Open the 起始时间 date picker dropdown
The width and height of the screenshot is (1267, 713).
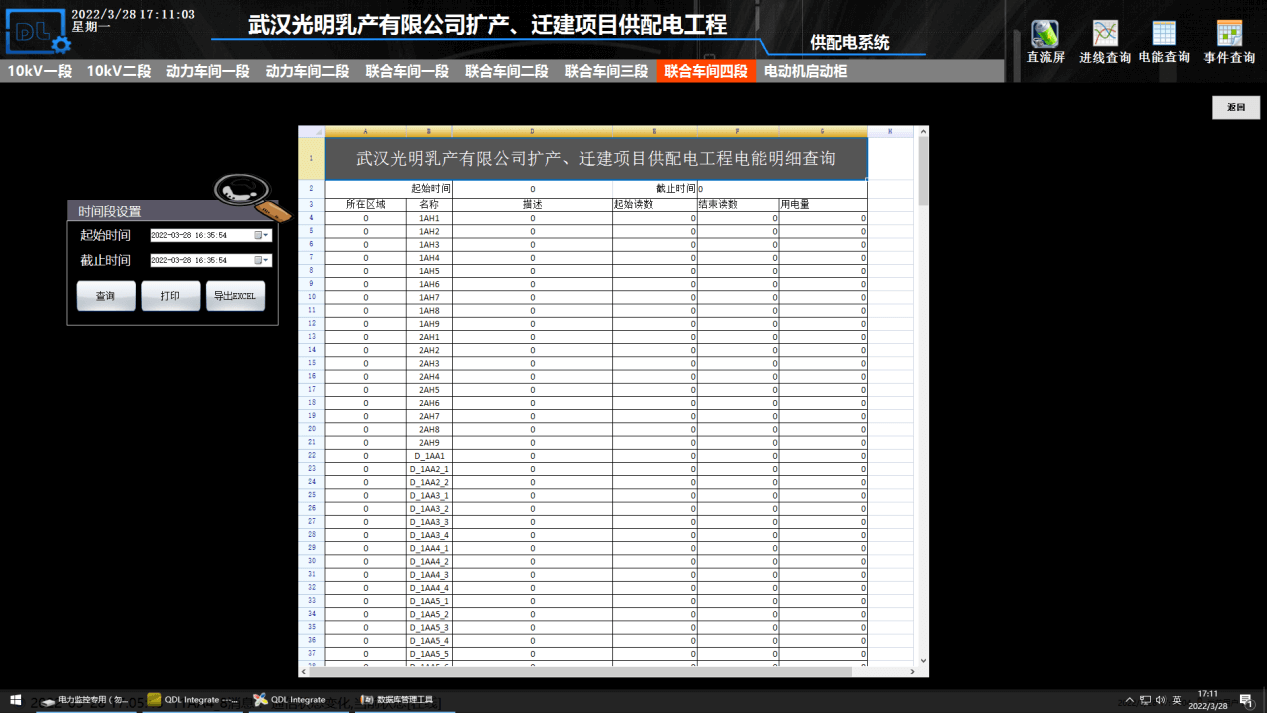[262, 236]
